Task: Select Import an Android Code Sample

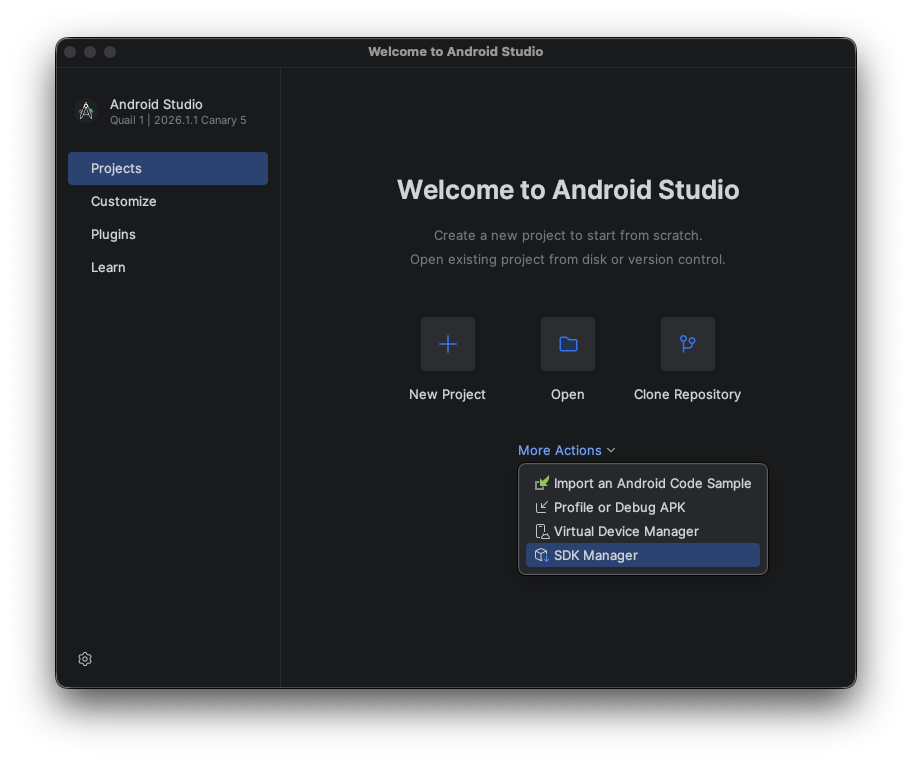Action: (643, 483)
